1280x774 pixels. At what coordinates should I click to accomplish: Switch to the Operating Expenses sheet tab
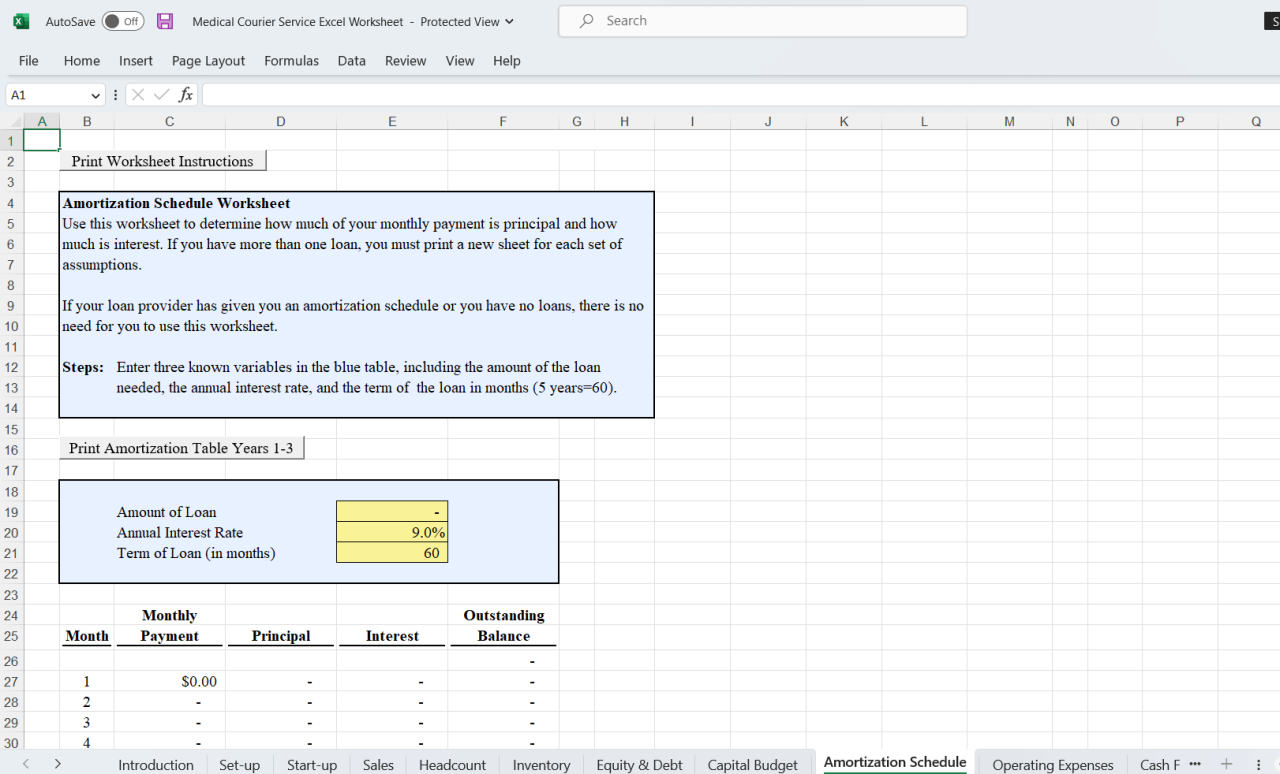tap(1052, 765)
